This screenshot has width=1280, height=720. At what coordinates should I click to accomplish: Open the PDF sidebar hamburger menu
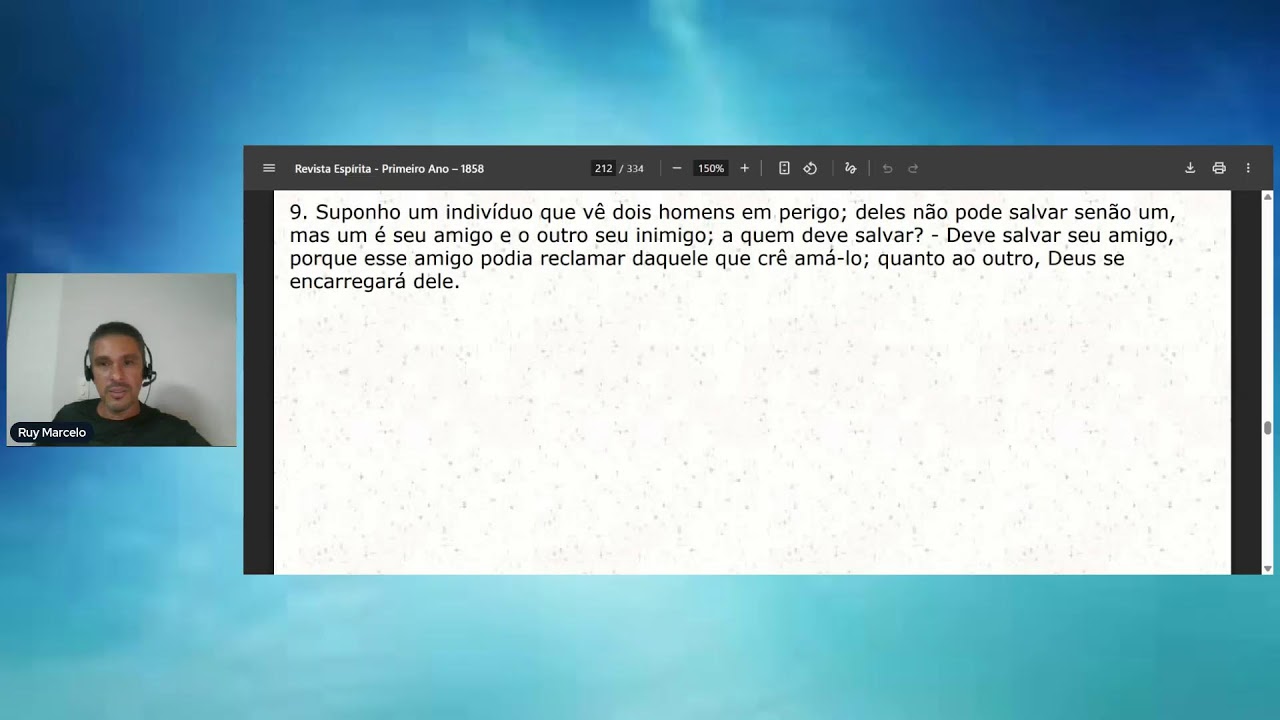coord(269,168)
